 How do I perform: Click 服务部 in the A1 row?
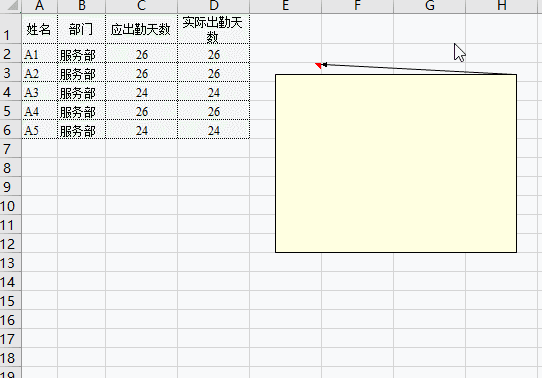pos(82,53)
